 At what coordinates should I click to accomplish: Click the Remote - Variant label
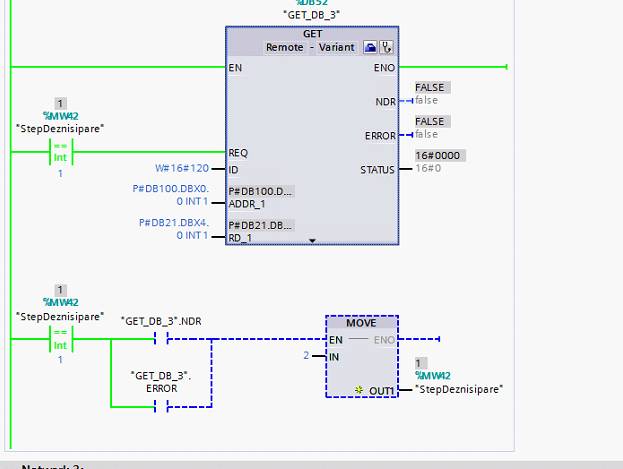coord(311,47)
